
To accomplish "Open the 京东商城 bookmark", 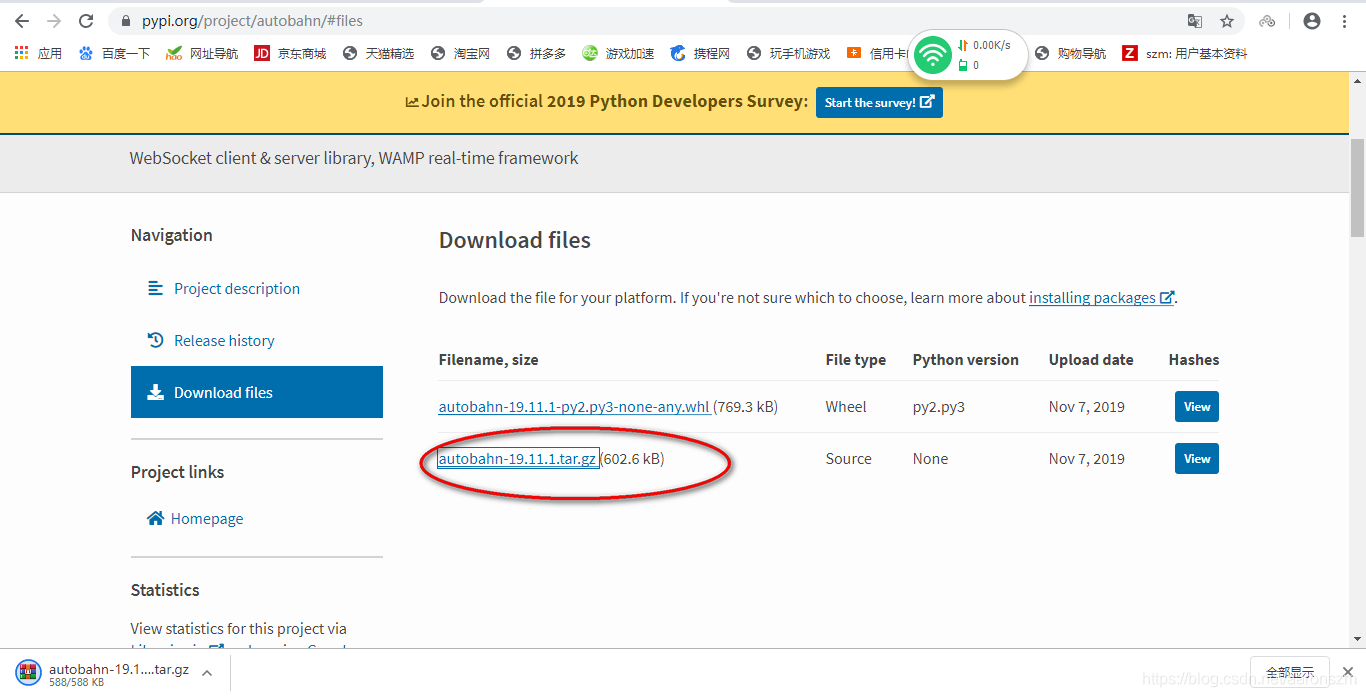I will coord(290,53).
